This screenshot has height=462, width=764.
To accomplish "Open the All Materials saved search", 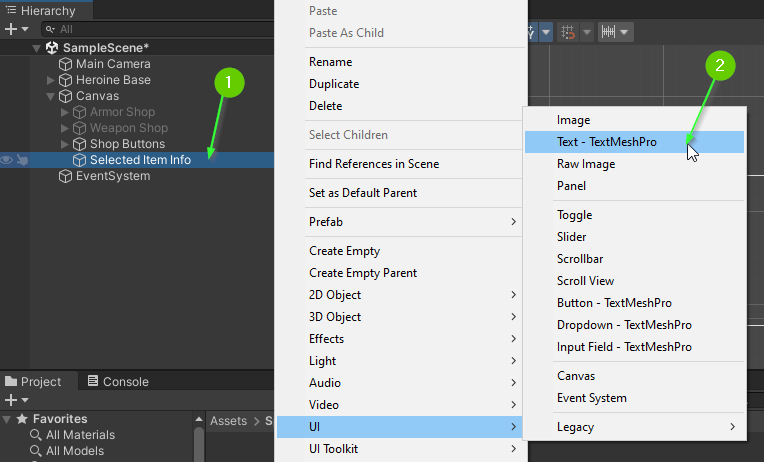I will click(x=73, y=435).
